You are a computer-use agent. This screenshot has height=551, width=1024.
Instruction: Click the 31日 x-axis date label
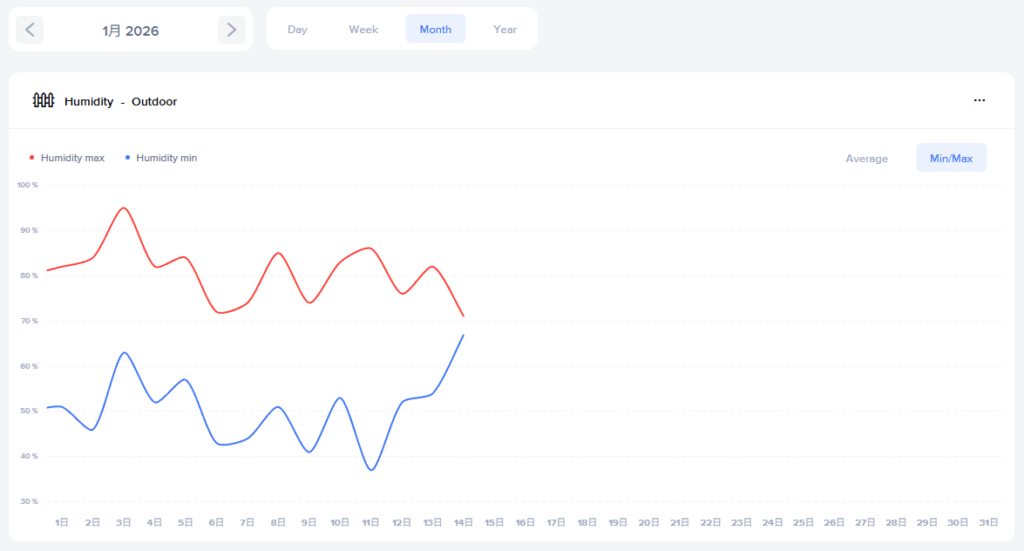pos(989,522)
